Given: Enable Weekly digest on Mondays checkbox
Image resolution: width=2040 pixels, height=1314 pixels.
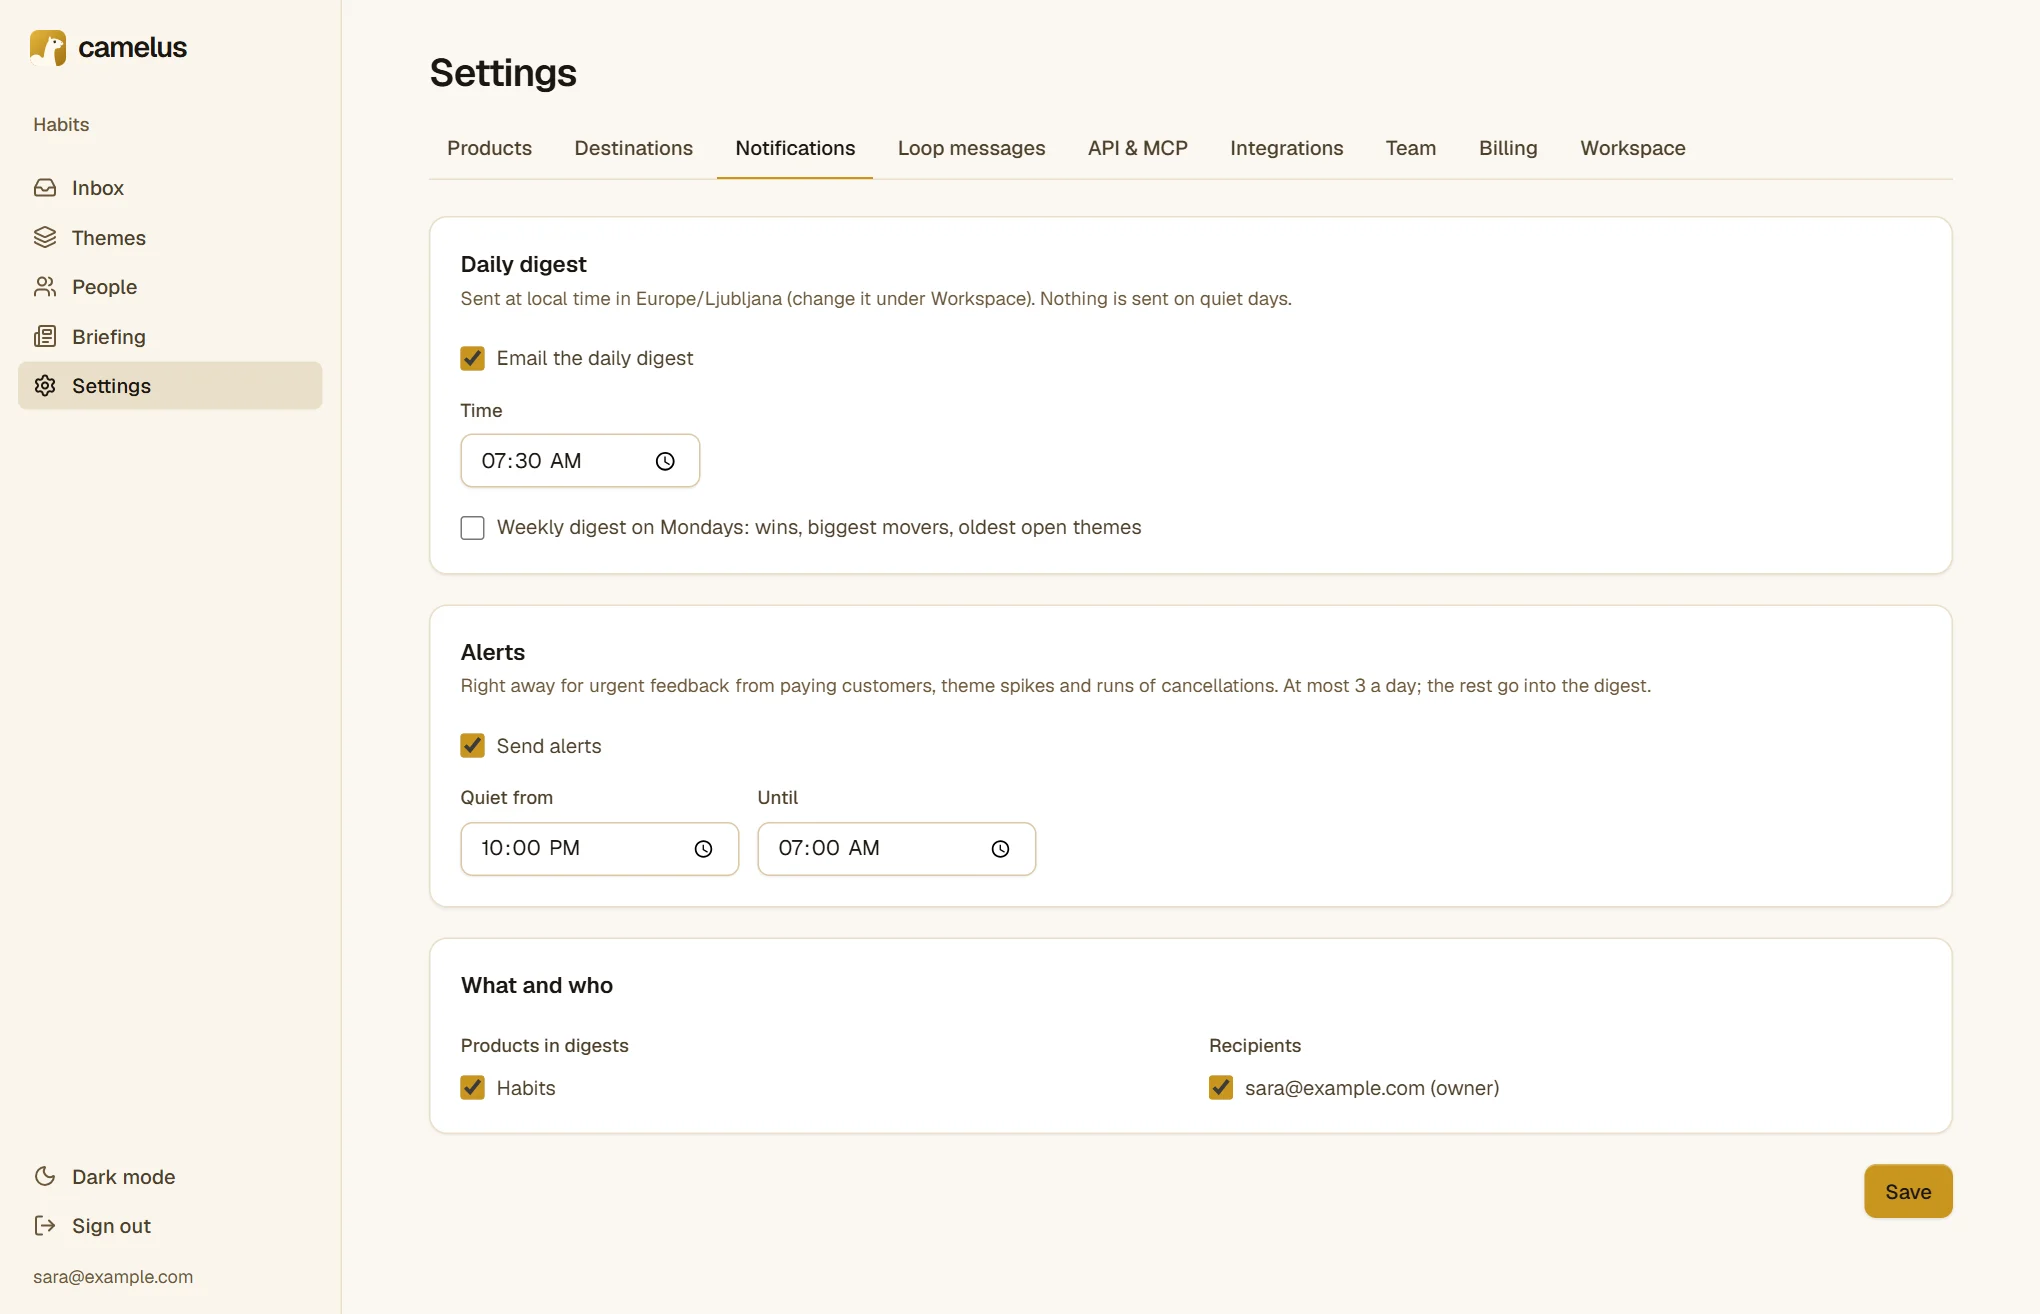Looking at the screenshot, I should tap(472, 527).
